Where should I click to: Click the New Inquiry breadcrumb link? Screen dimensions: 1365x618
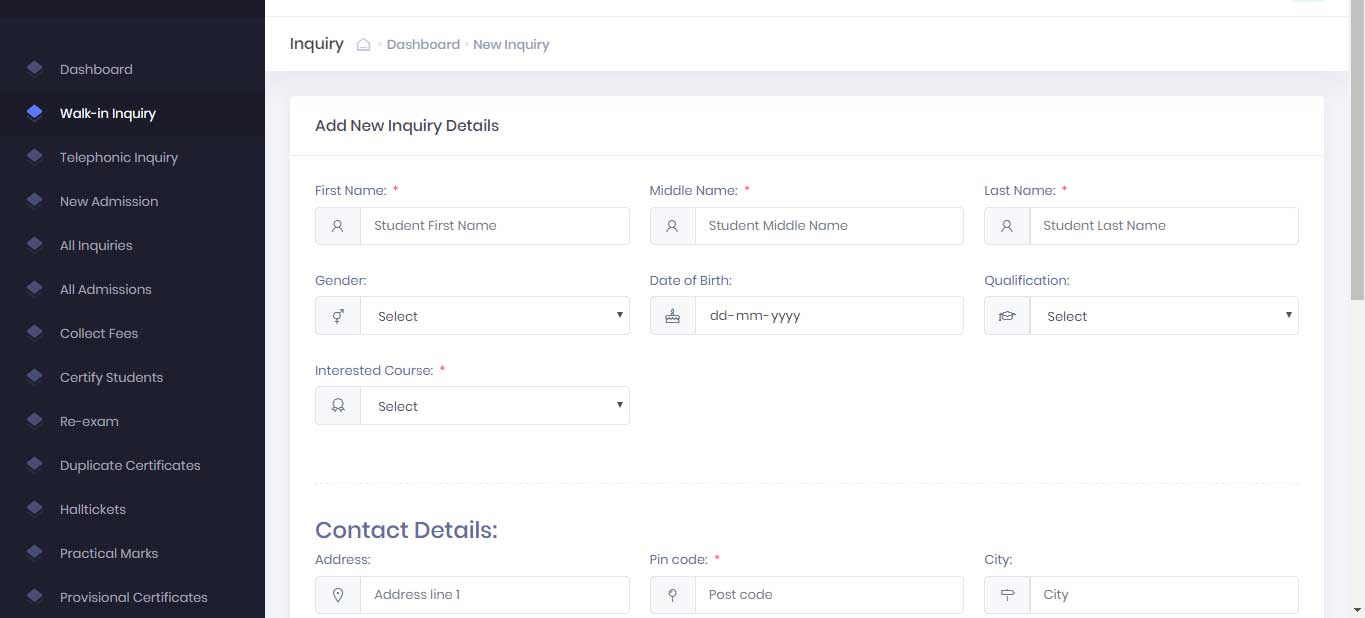coord(511,44)
